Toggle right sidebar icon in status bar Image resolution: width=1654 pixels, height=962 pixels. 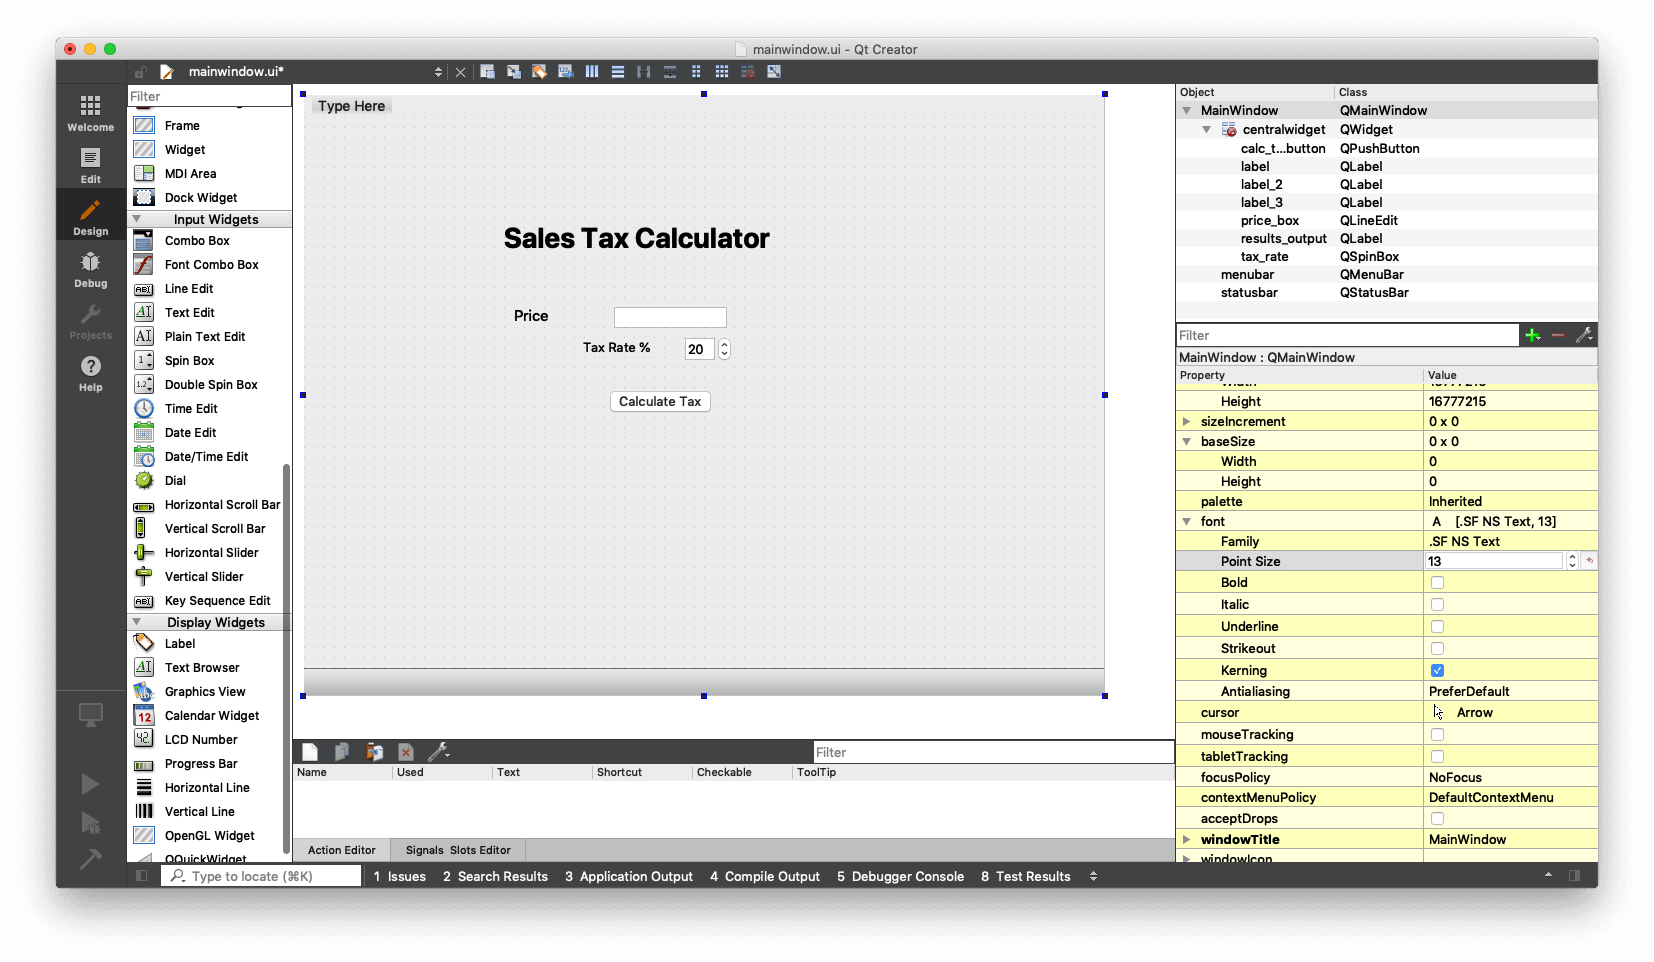(1574, 876)
